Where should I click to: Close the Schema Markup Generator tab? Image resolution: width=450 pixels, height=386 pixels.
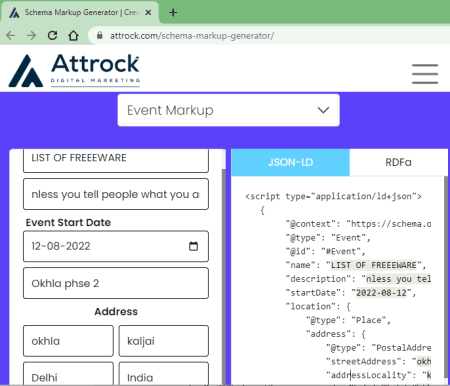click(148, 13)
